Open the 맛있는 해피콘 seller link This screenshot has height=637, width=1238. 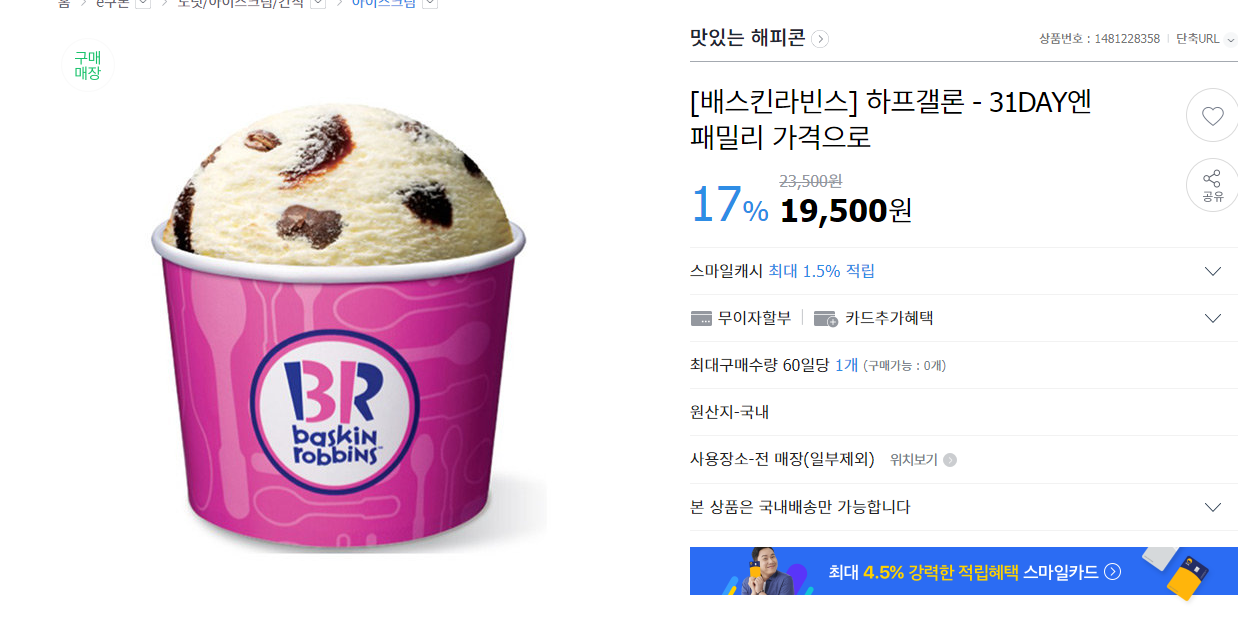click(x=747, y=38)
